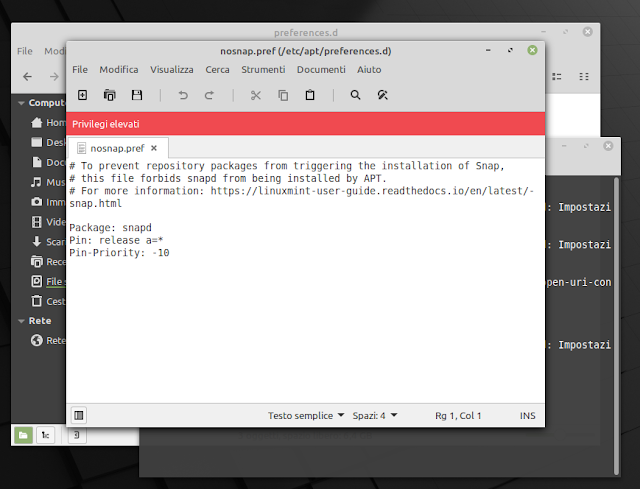
Task: Minimize the nosnap.pref editor window
Action: point(488,50)
